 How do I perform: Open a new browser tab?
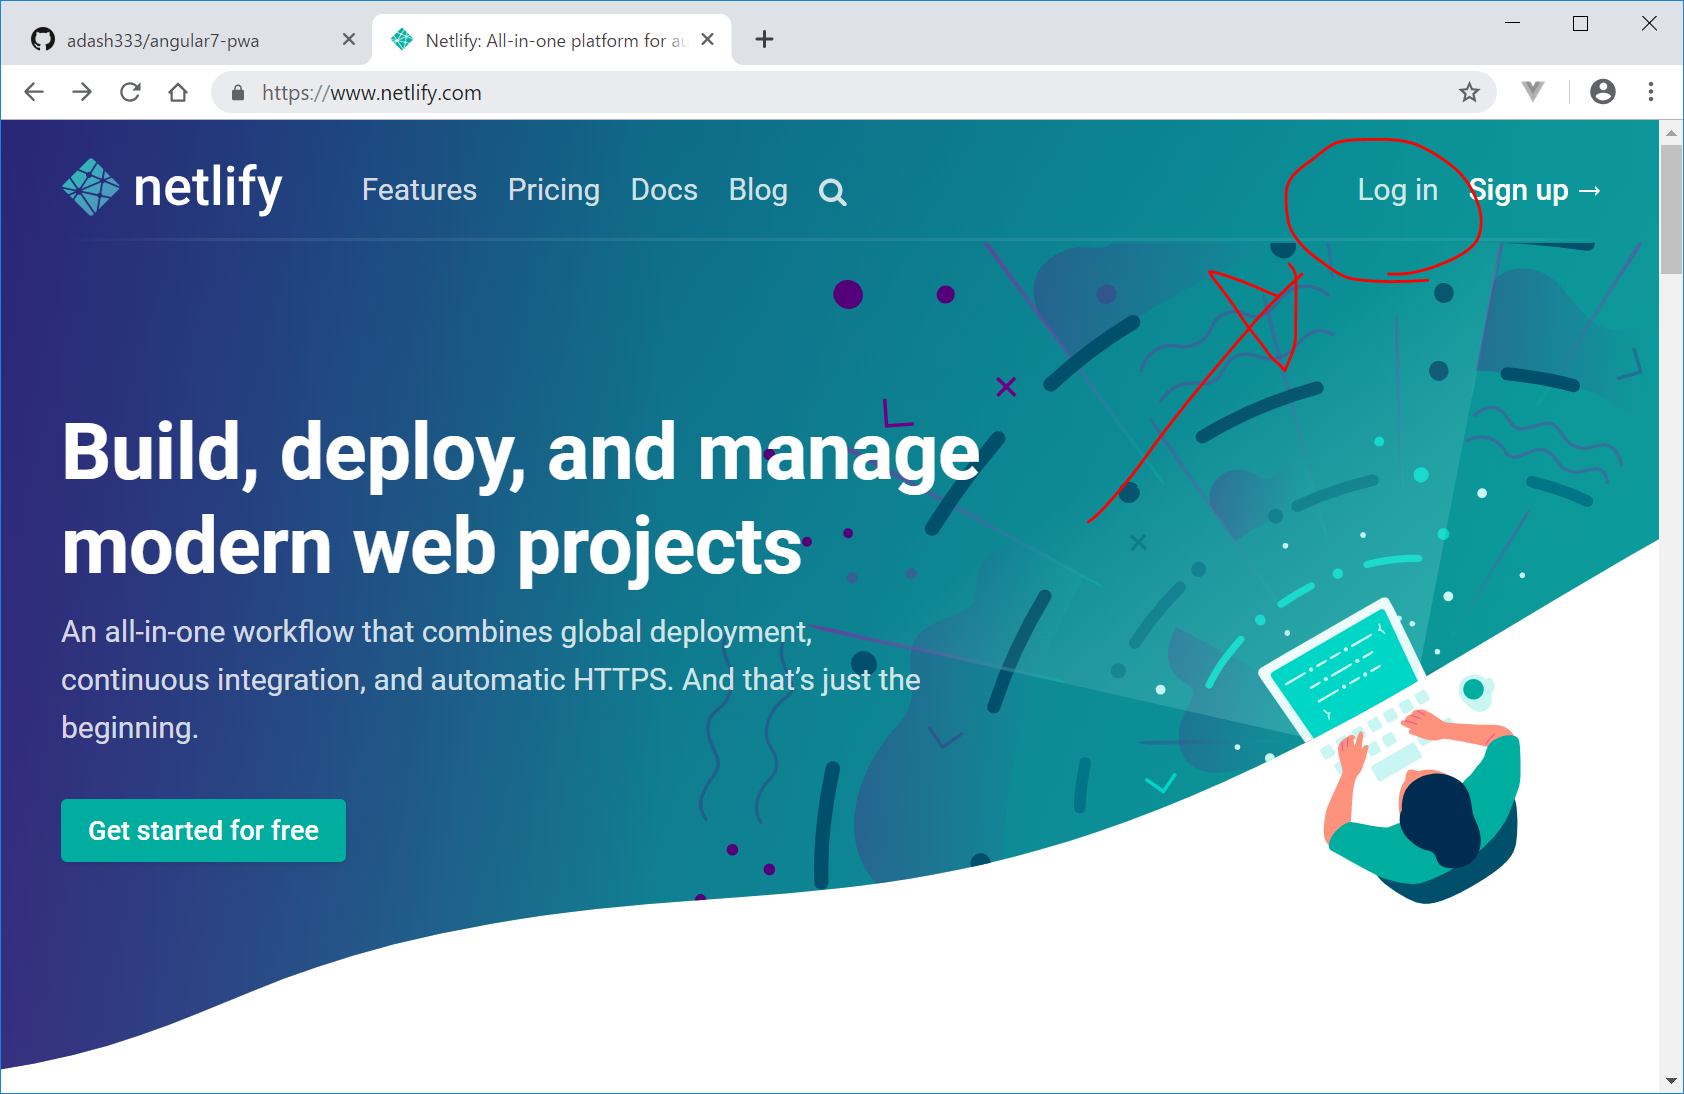point(764,39)
